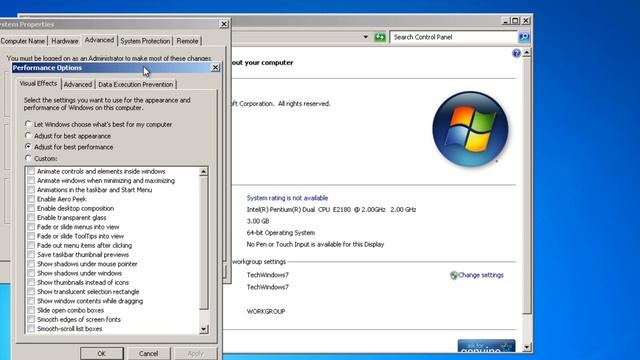
Task: Click the 3.00 GB memory value
Action: coord(258,221)
